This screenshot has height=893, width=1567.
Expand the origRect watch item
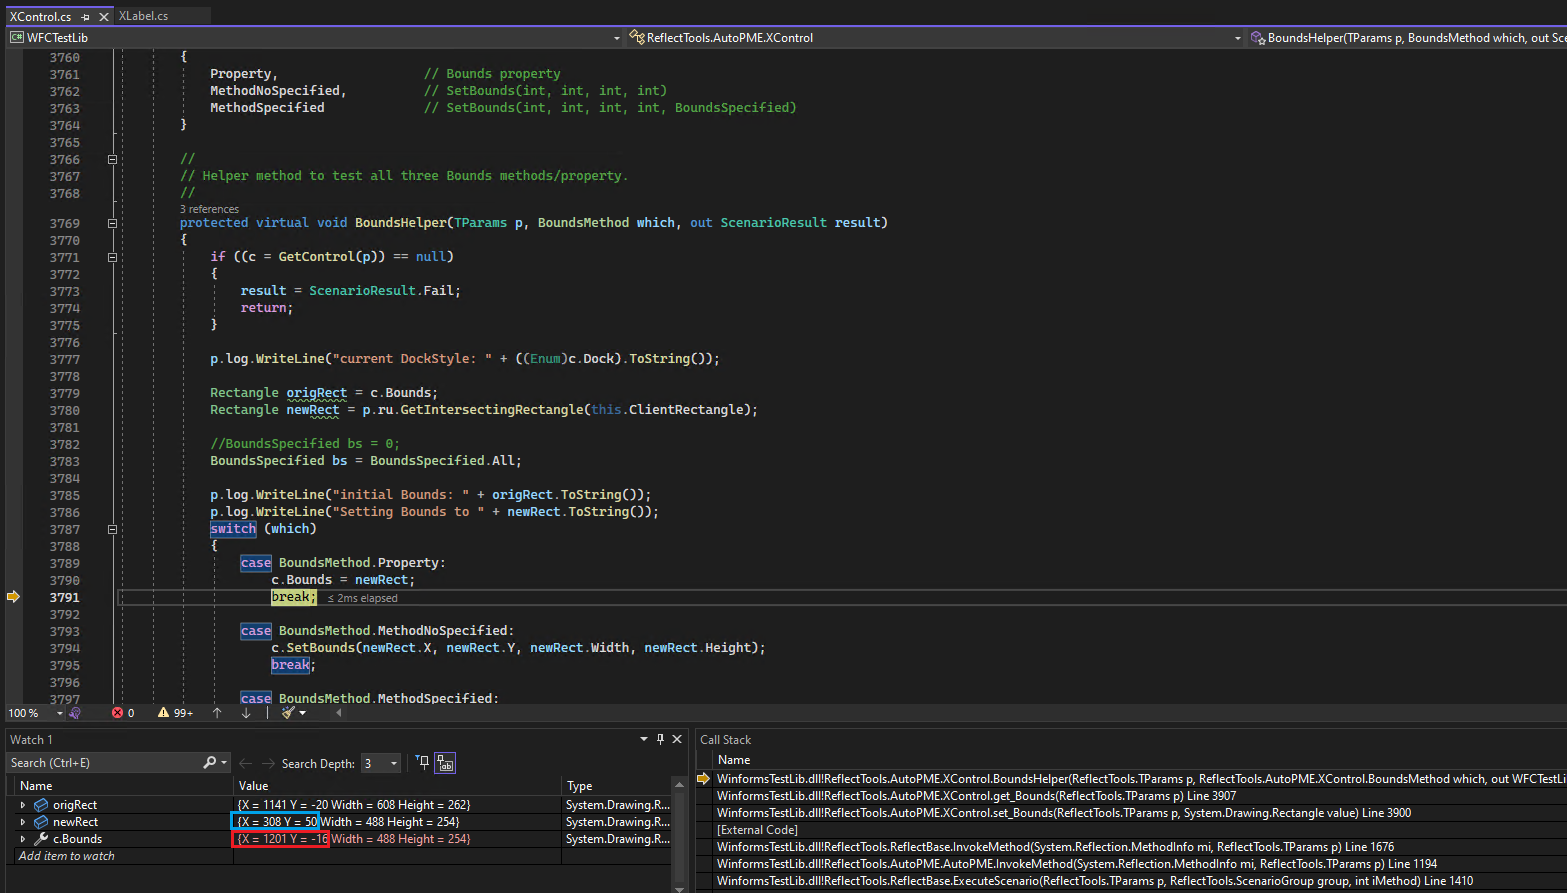(23, 805)
